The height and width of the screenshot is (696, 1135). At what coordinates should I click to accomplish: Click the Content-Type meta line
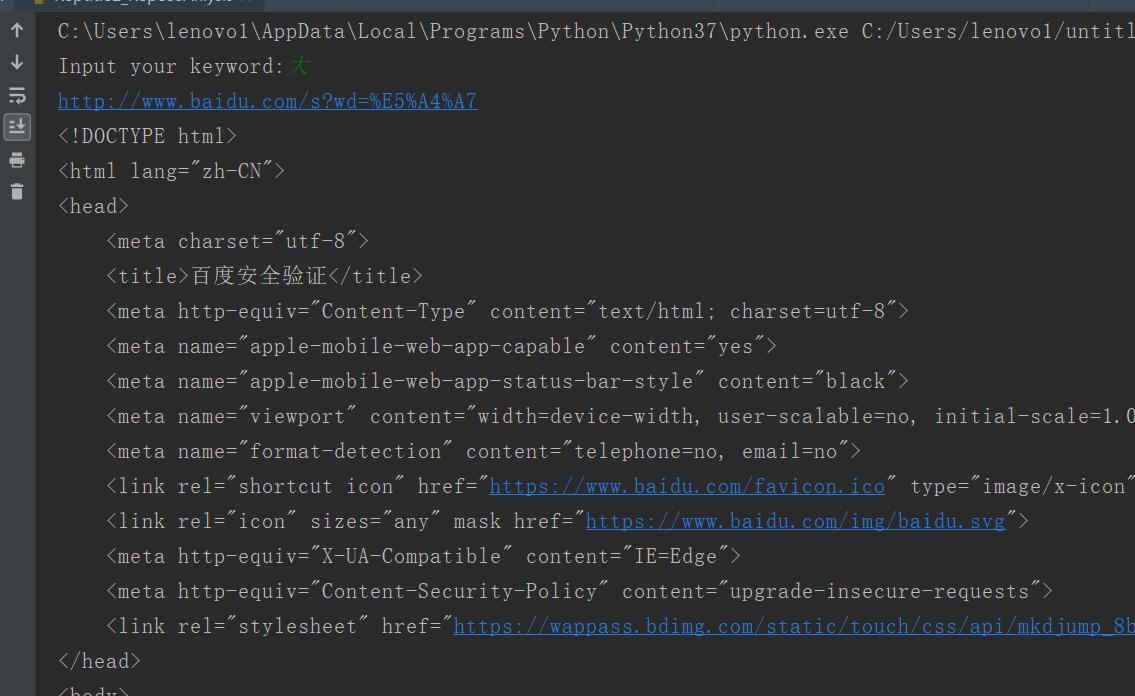click(507, 311)
